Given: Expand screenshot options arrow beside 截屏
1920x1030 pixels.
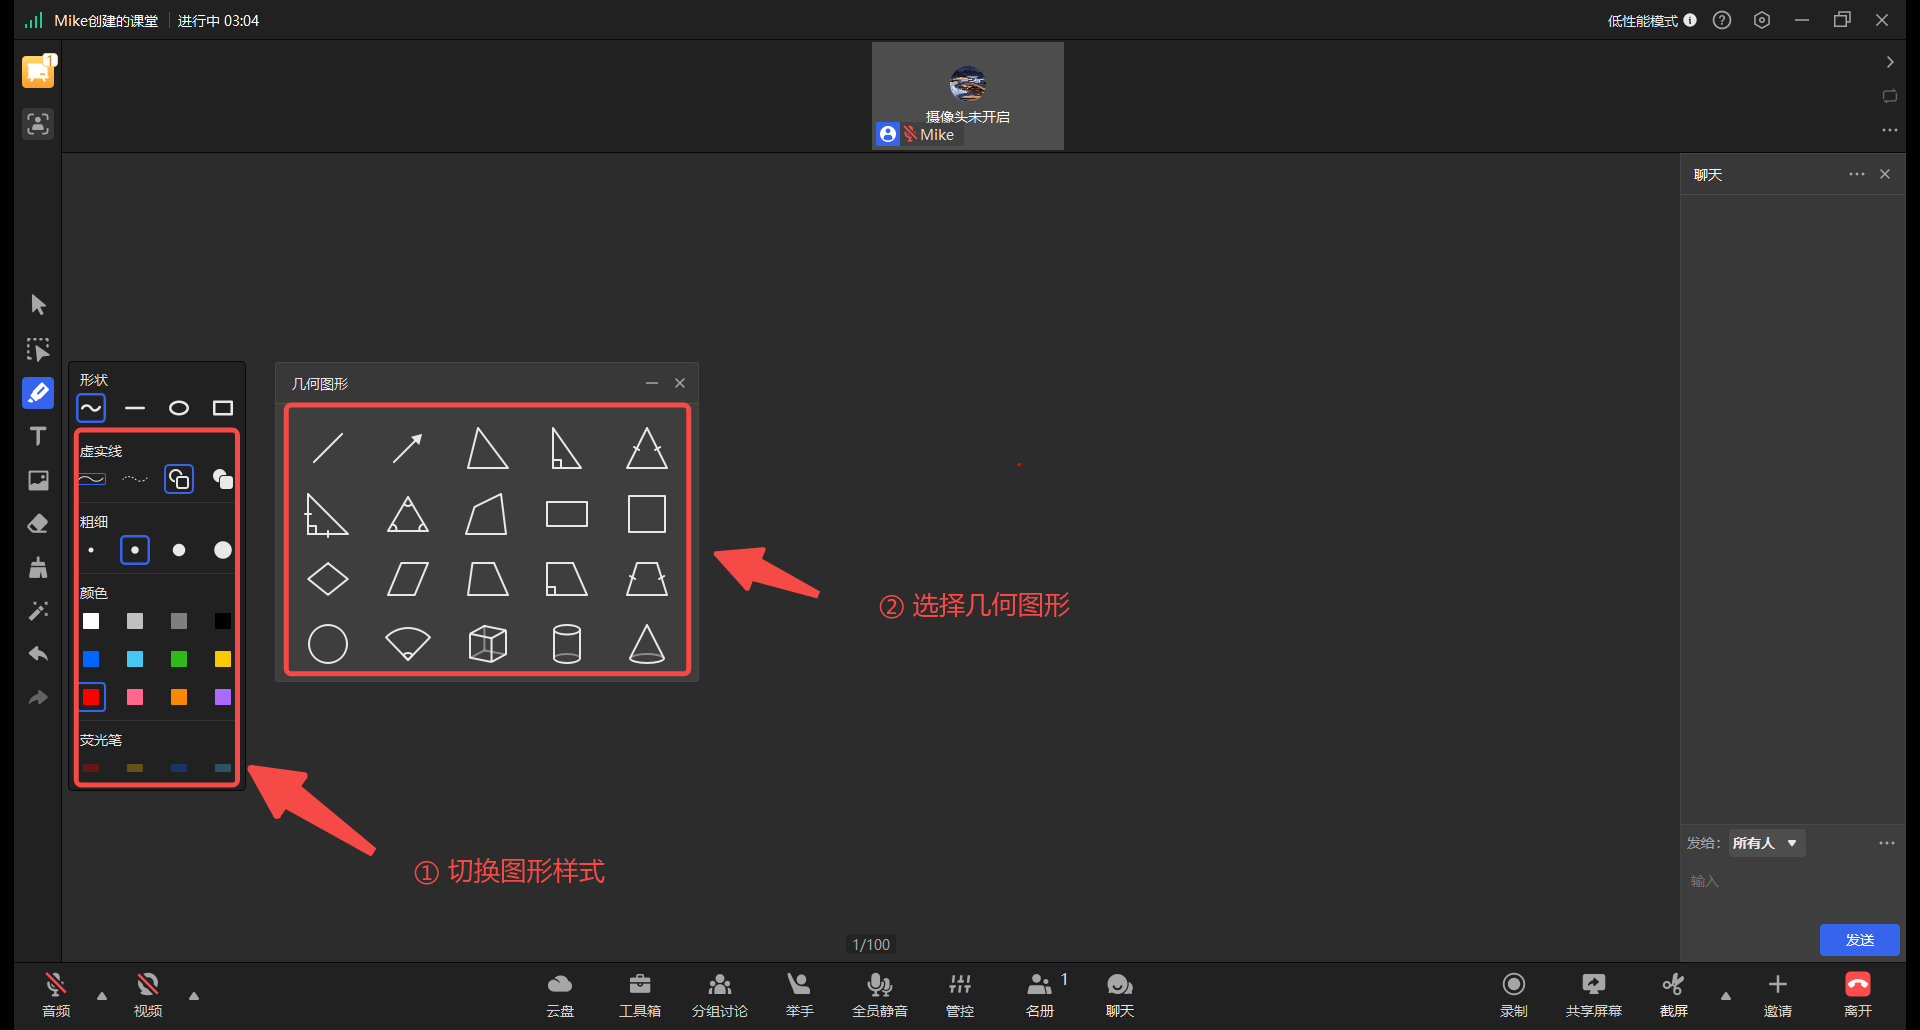Looking at the screenshot, I should [1726, 996].
